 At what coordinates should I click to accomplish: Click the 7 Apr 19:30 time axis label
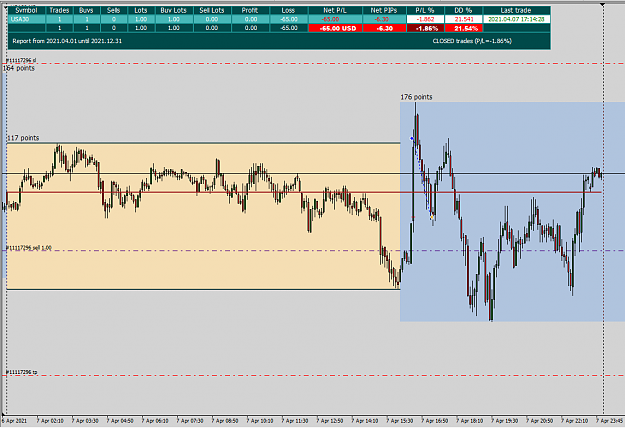(x=505, y=421)
